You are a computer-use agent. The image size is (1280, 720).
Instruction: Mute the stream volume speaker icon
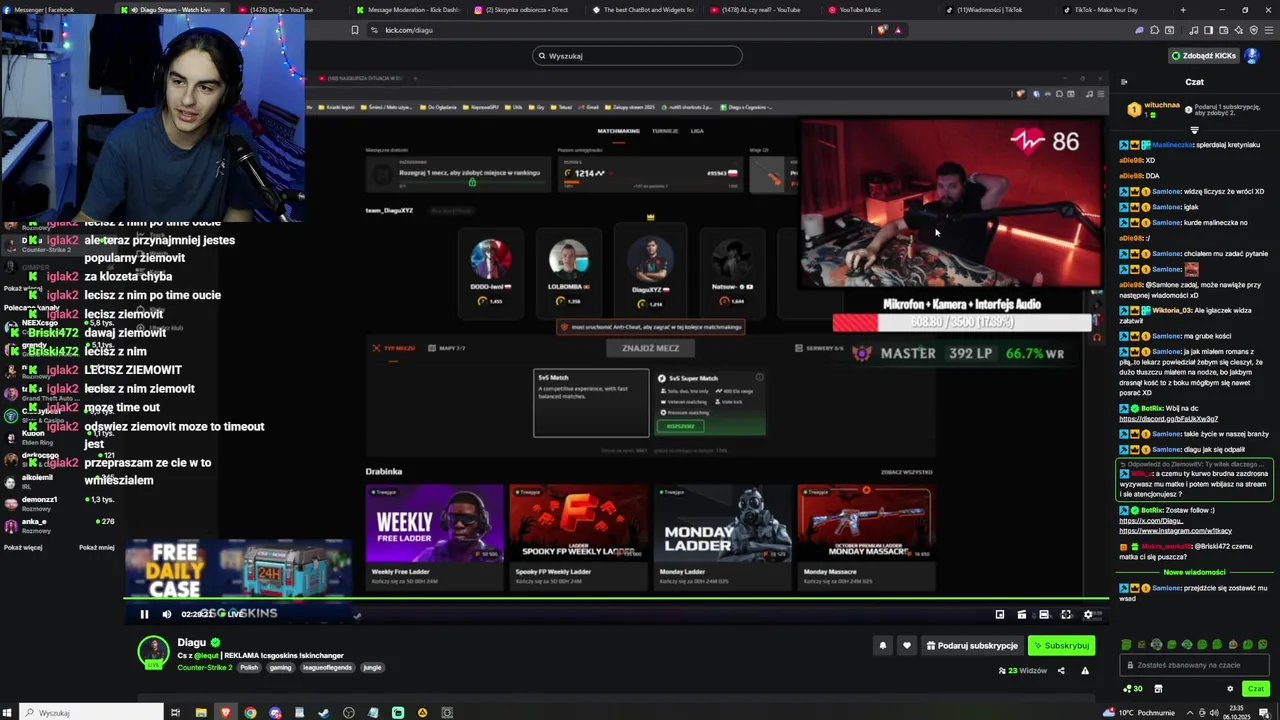click(167, 615)
